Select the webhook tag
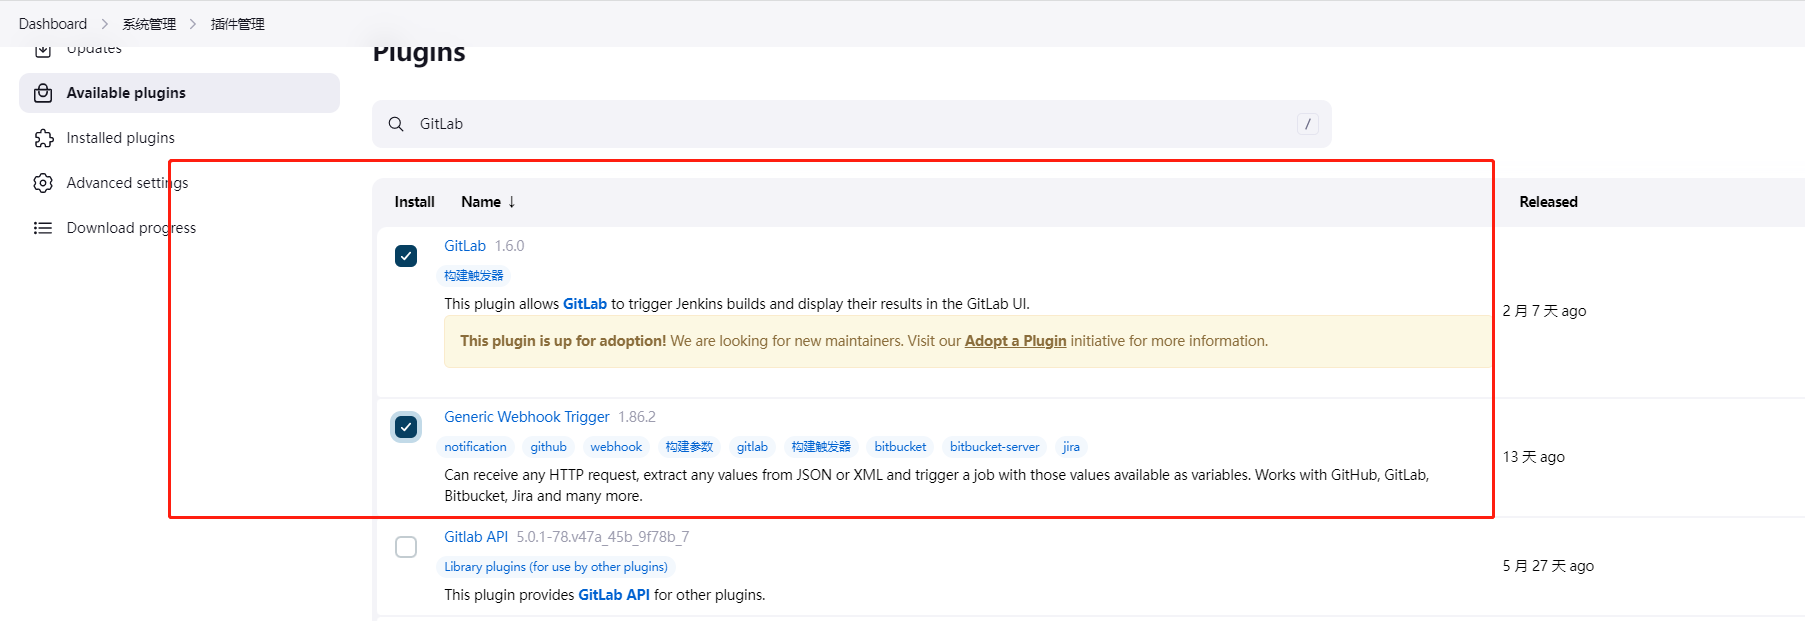Viewport: 1805px width, 621px height. point(616,447)
